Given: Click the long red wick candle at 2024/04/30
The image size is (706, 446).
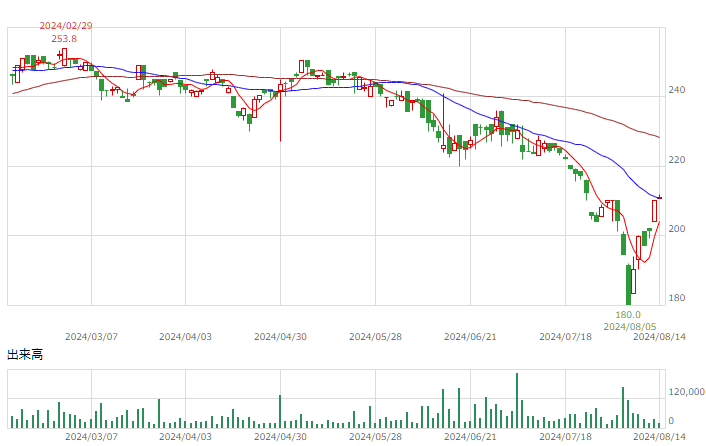Looking at the screenshot, I should coord(281,111).
